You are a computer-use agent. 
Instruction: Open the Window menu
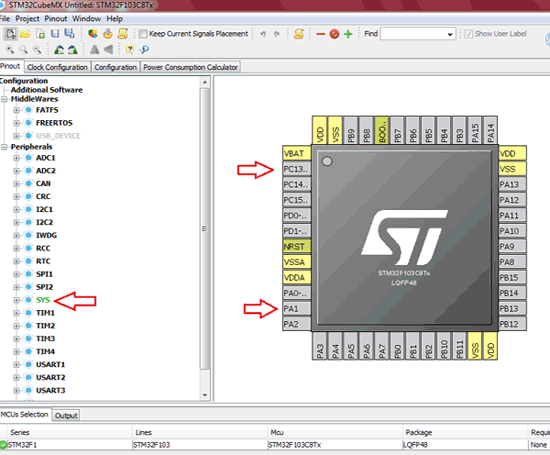86,19
